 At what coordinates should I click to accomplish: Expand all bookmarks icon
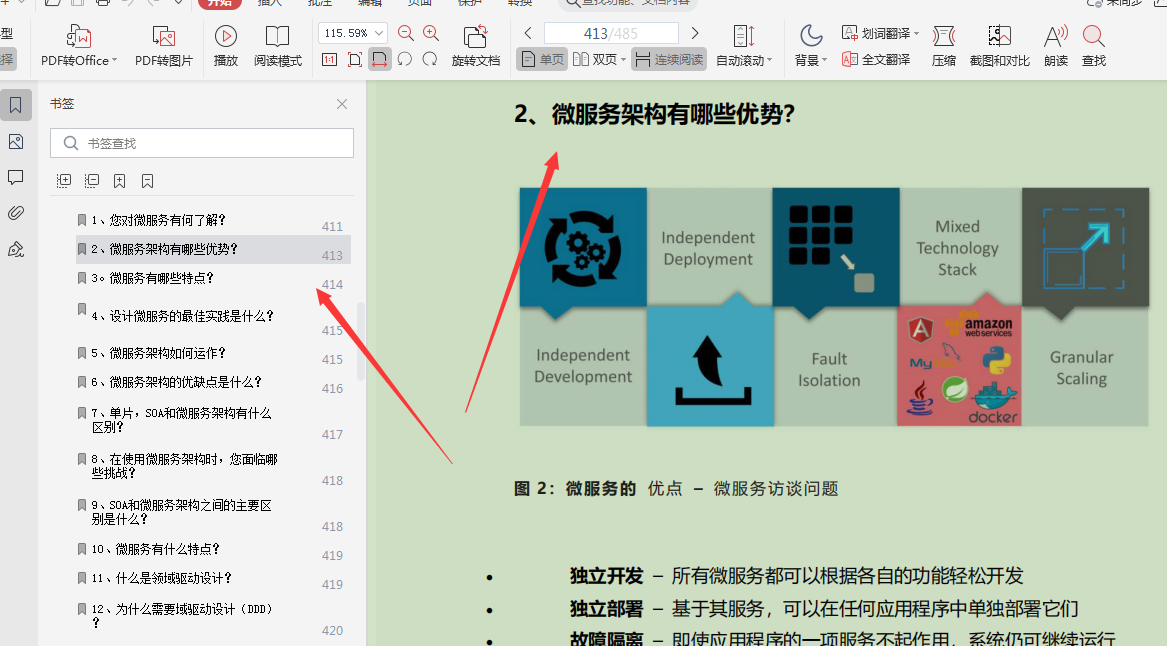point(64,181)
